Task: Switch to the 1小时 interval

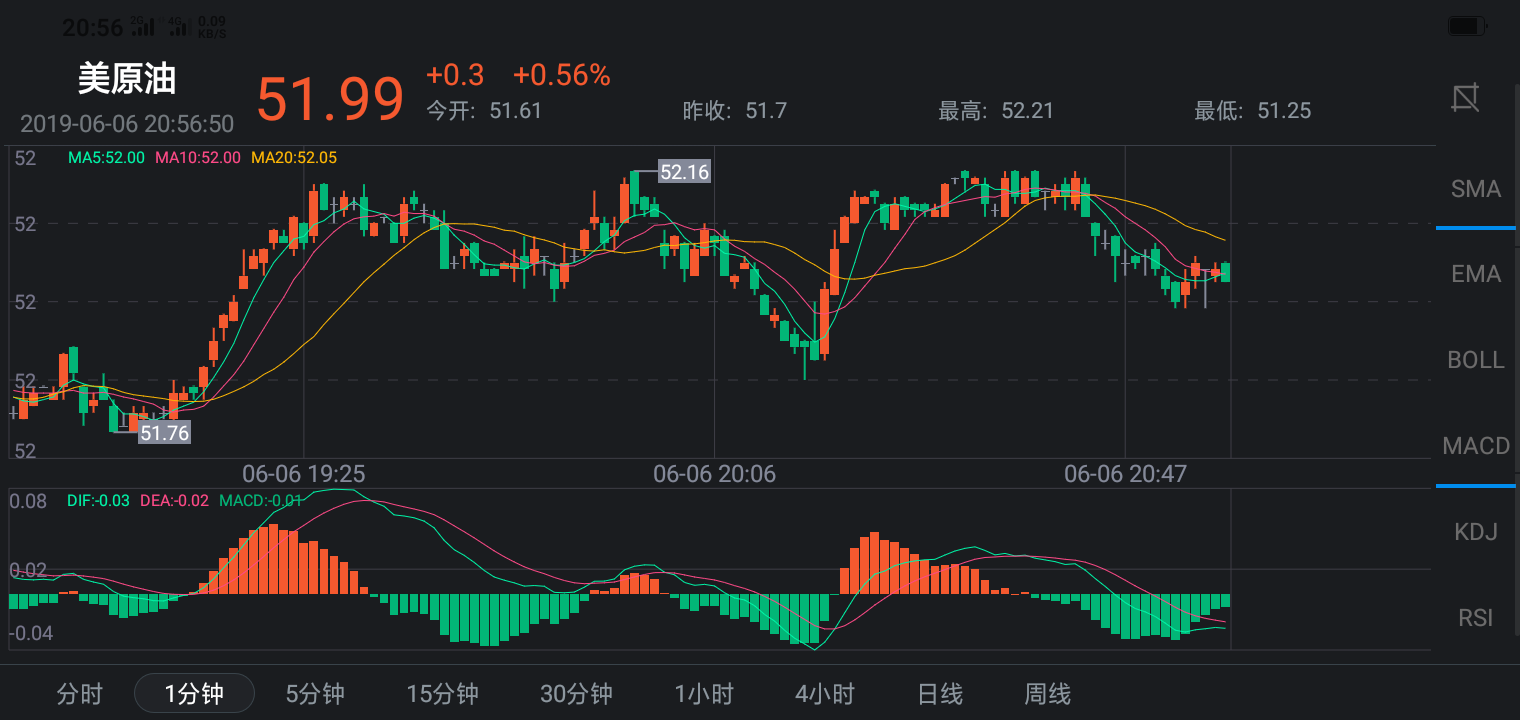Action: 704,693
